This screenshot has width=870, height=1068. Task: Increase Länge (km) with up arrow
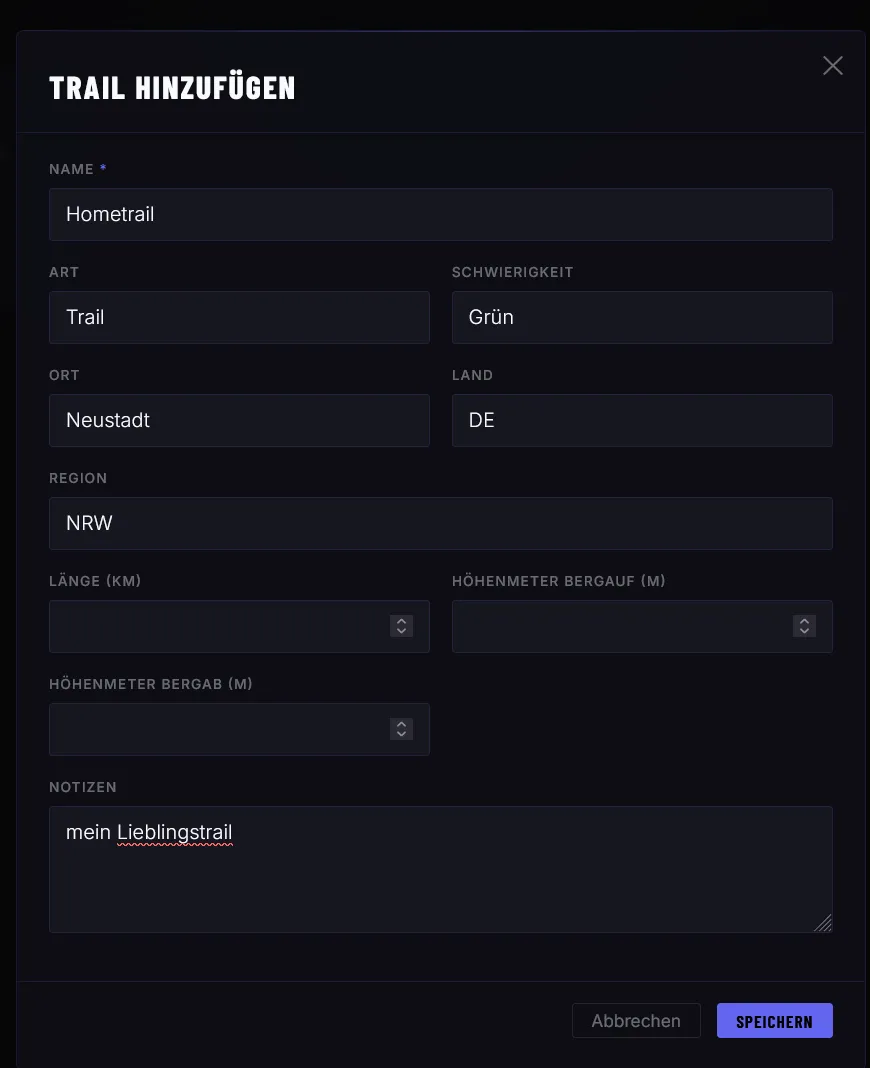(x=402, y=621)
